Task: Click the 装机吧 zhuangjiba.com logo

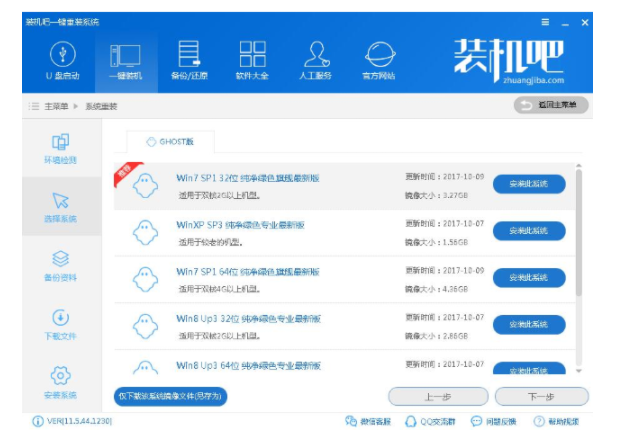Action: (x=509, y=61)
